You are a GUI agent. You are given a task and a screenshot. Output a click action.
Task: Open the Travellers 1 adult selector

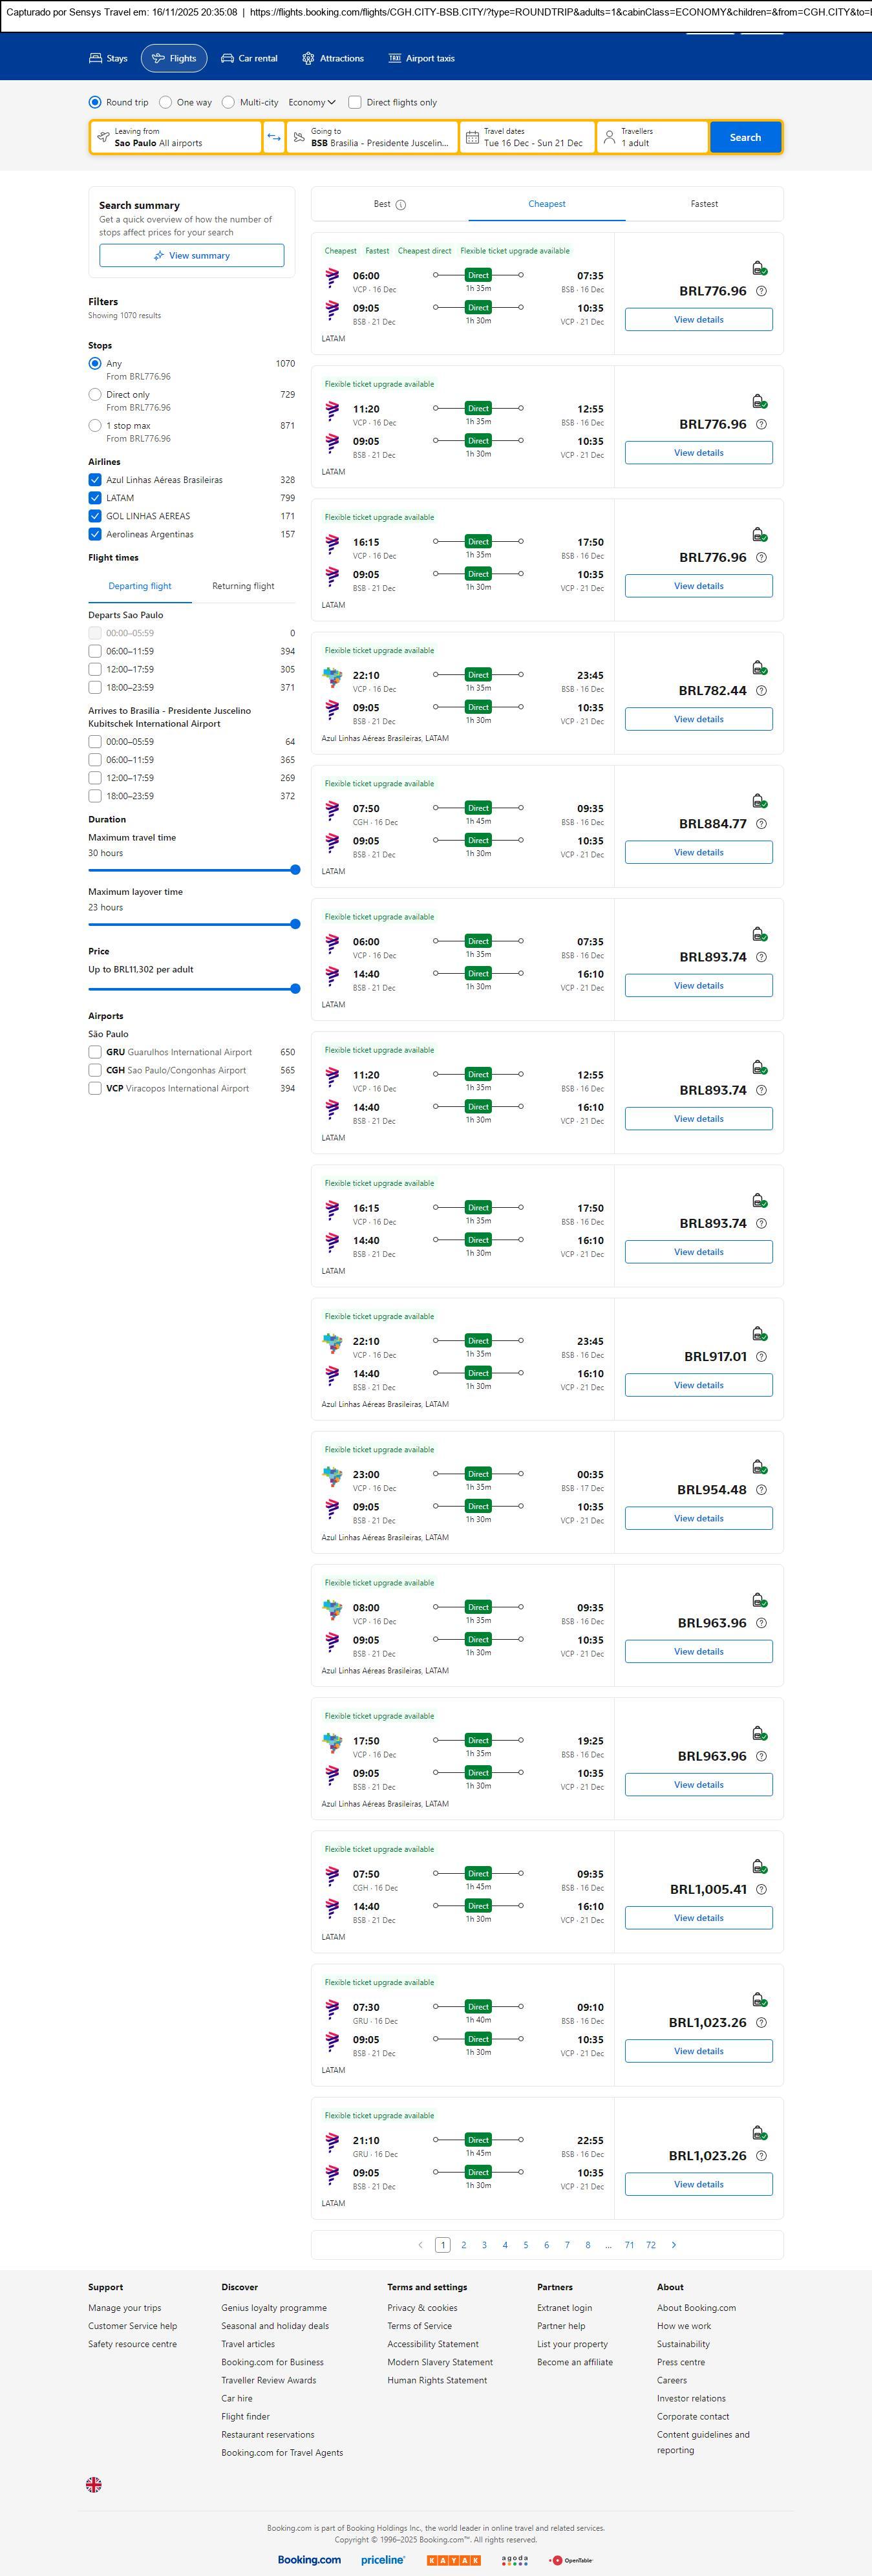pyautogui.click(x=652, y=137)
